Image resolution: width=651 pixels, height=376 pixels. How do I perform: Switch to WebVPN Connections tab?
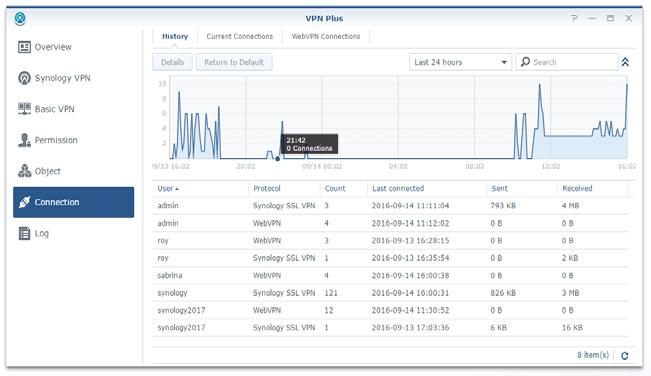tap(326, 37)
